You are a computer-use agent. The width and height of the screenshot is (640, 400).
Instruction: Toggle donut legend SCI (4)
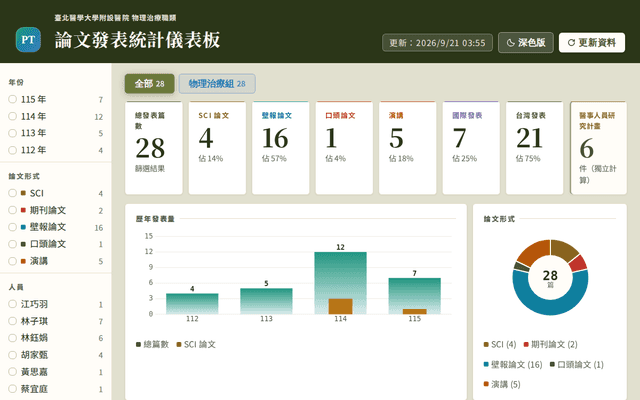tap(500, 344)
